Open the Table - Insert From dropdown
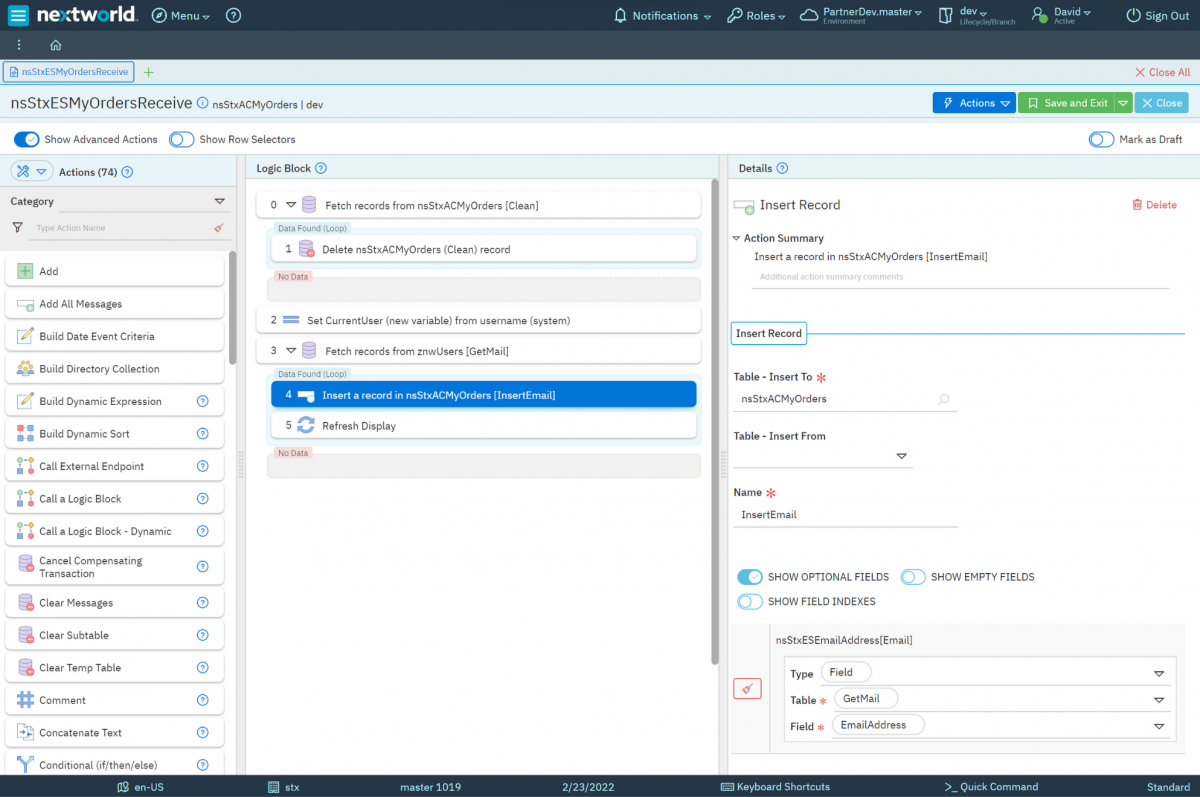Viewport: 1200px width, 797px height. coord(901,456)
